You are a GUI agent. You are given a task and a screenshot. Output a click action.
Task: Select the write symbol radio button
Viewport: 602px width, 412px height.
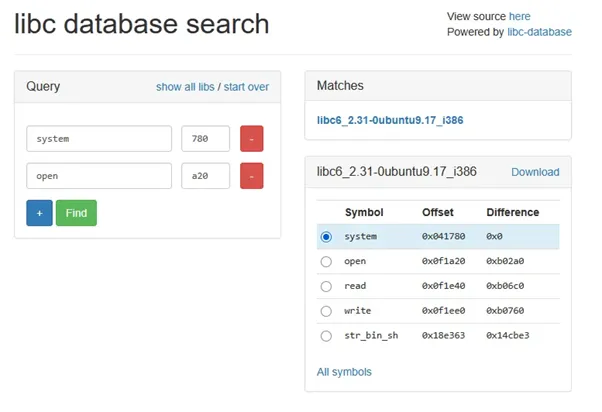[326, 311]
